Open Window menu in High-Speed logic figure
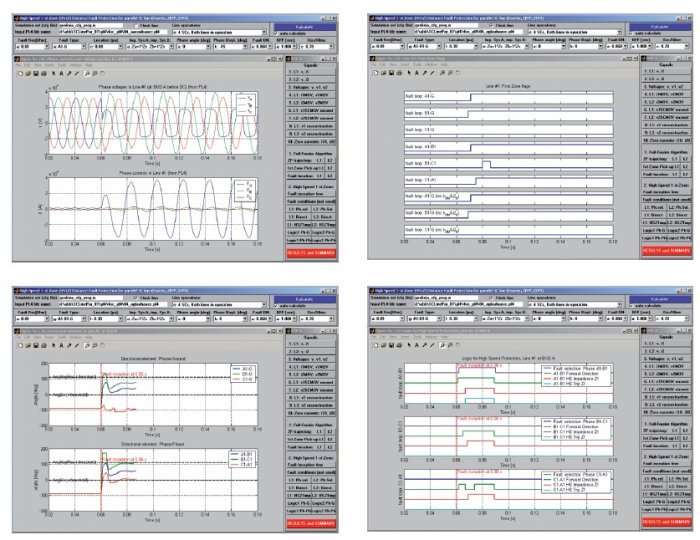700x540 pixels. pos(431,337)
